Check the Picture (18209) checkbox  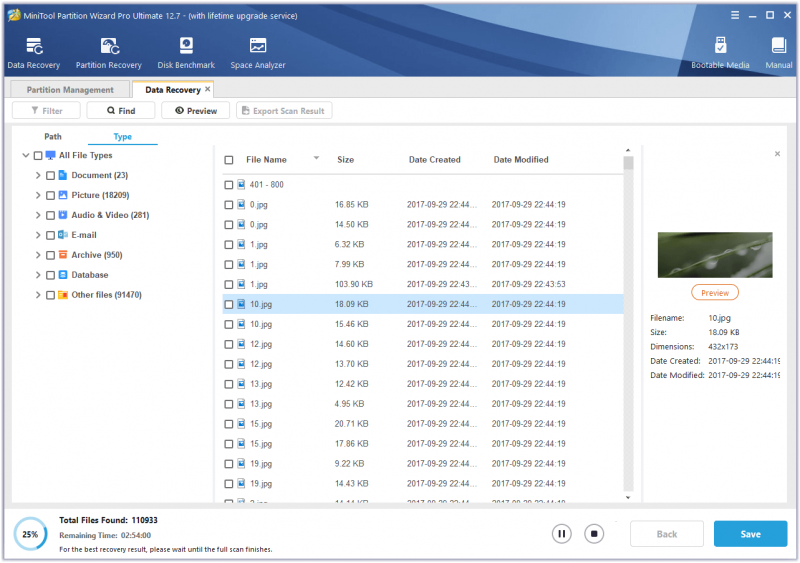tap(50, 195)
